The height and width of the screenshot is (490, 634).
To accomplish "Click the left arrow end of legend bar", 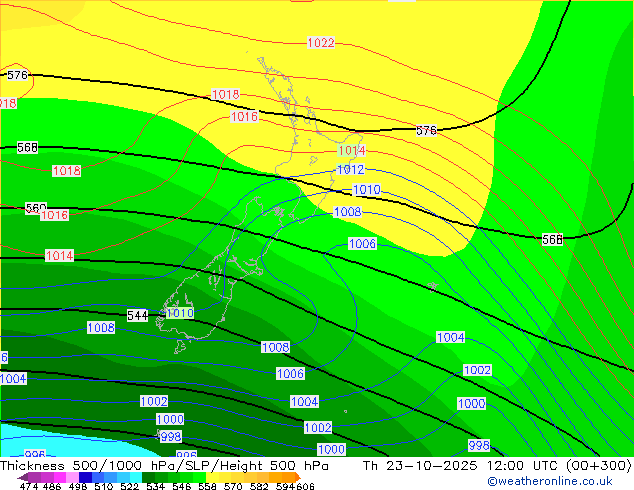I will point(23,477).
